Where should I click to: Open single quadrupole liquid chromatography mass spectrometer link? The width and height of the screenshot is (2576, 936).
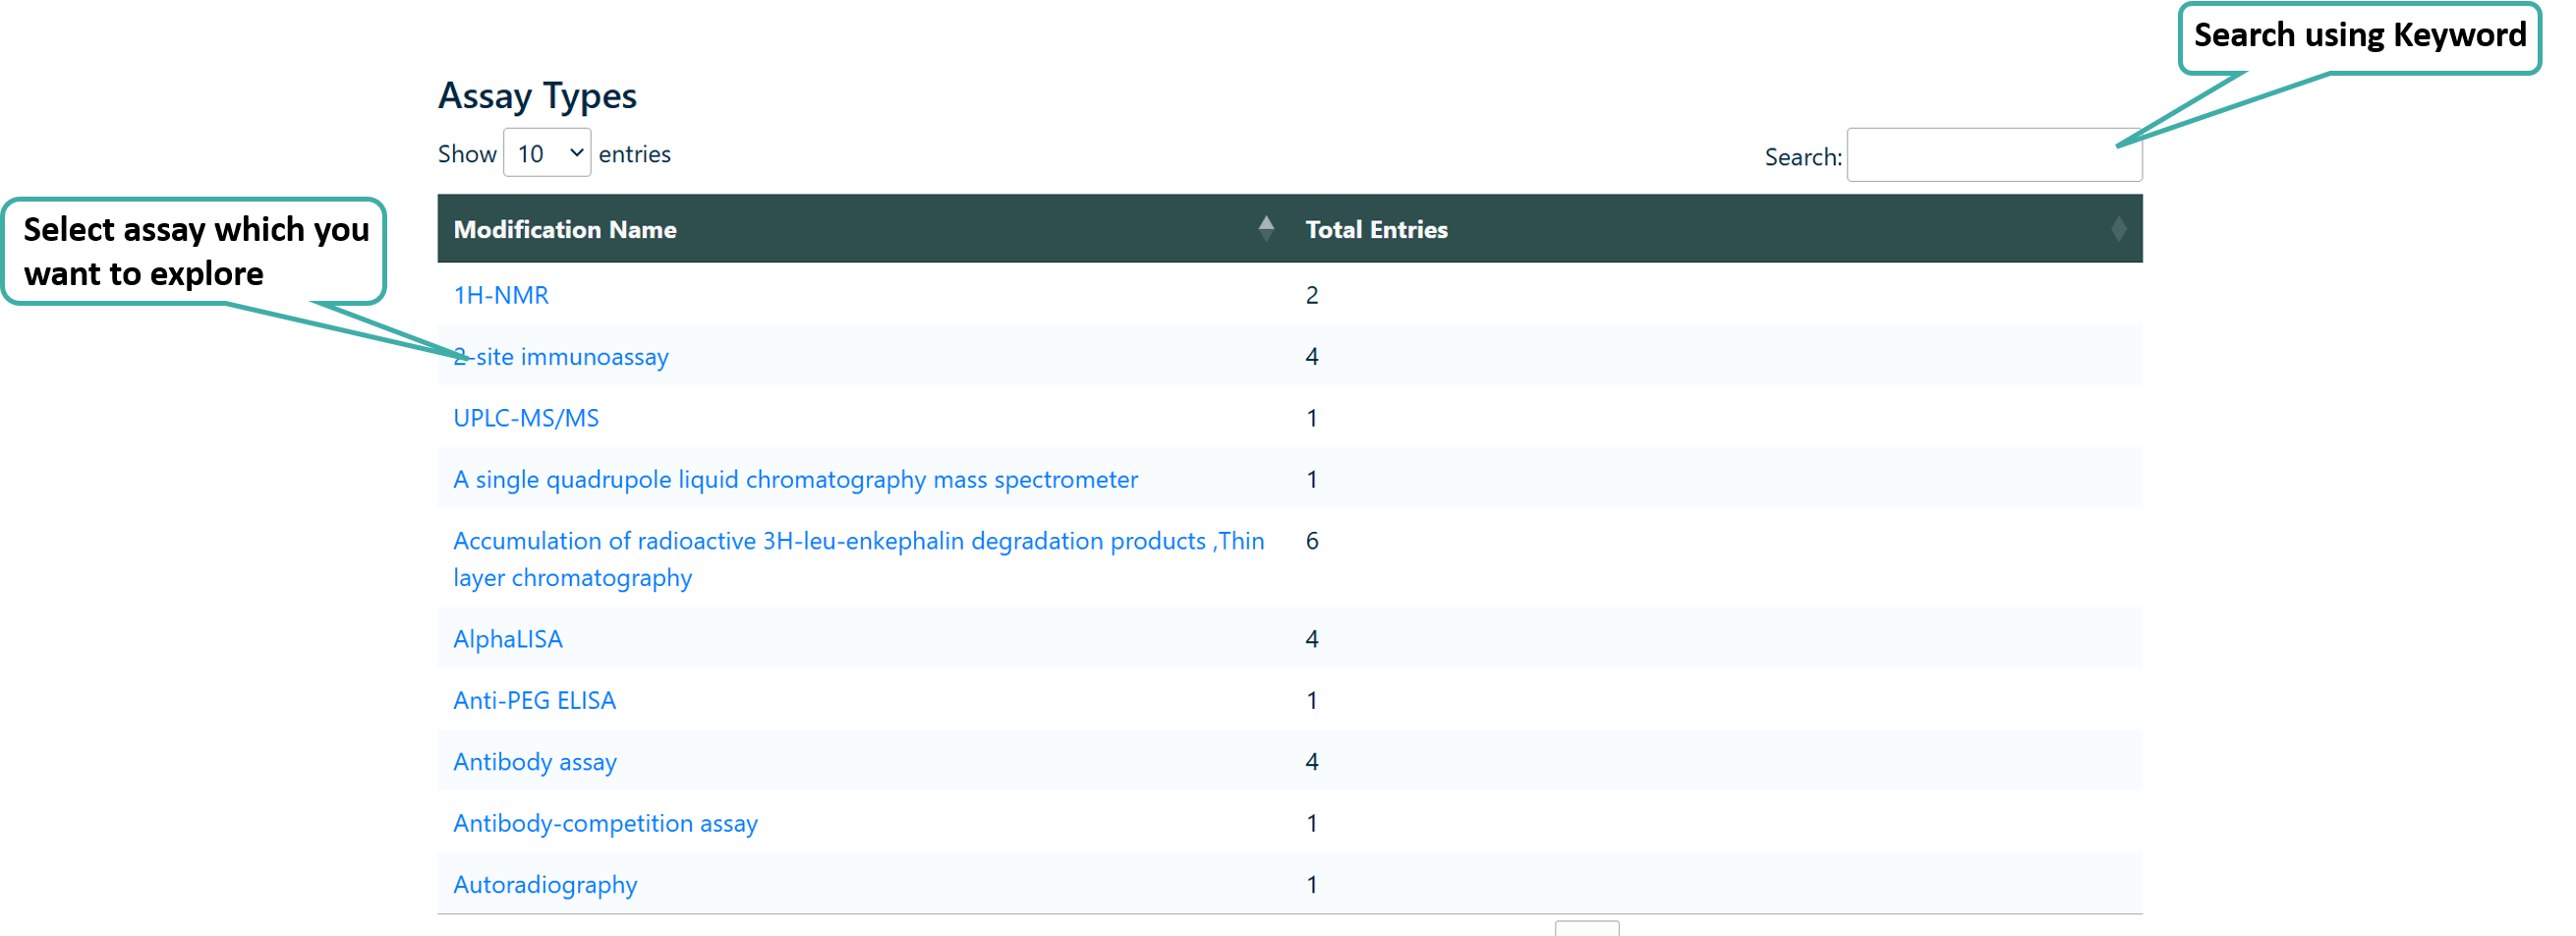coord(795,480)
